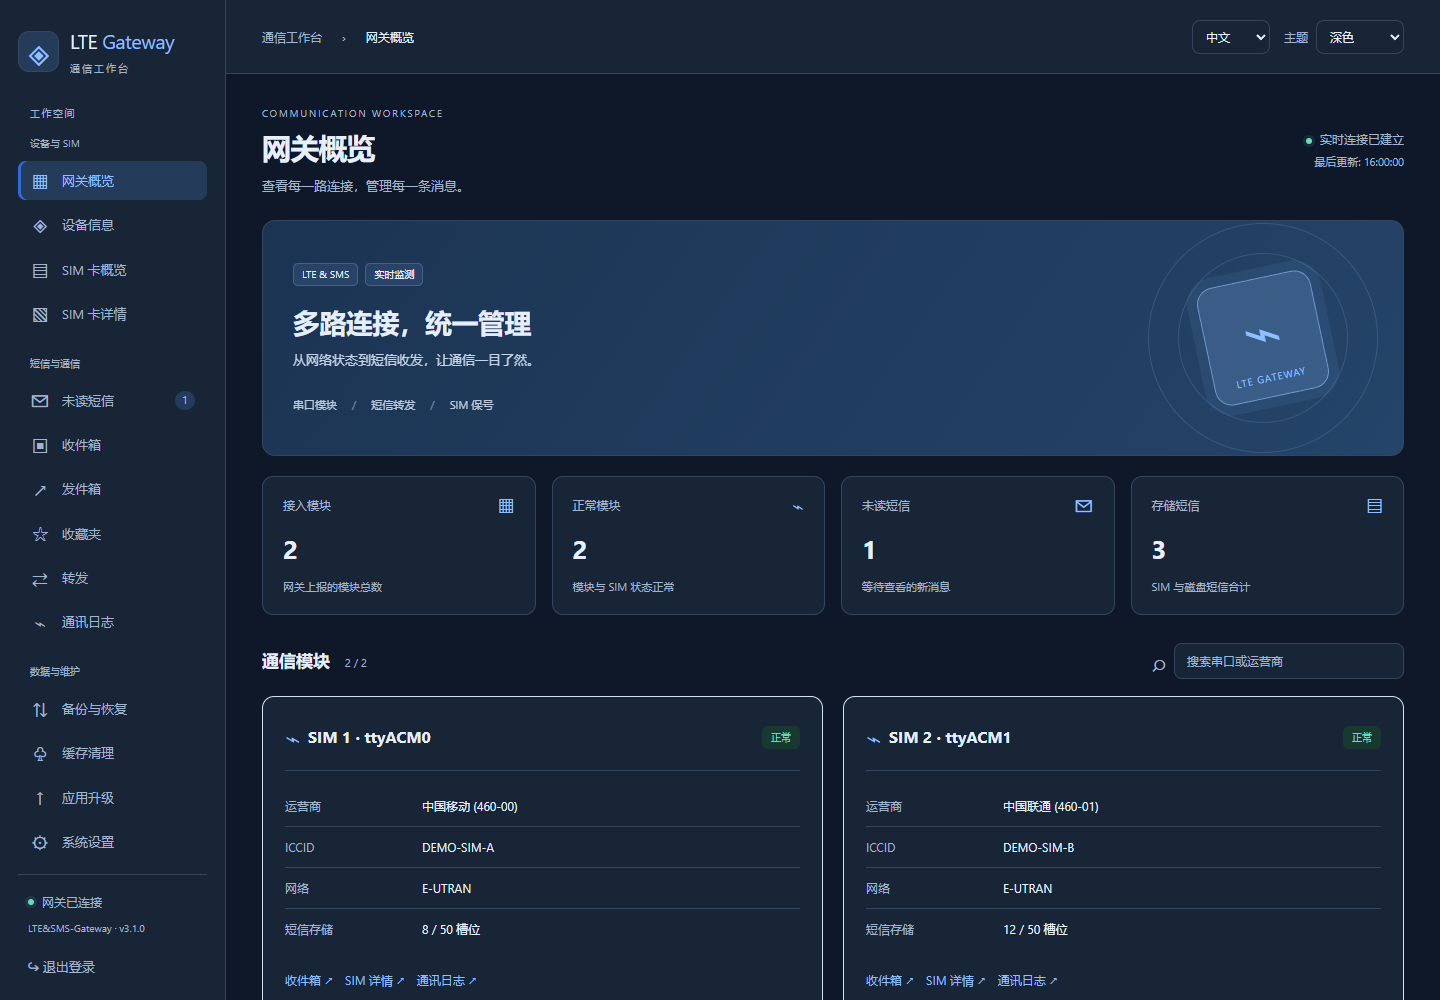Click the 12 / 50 槽位 storage value
The height and width of the screenshot is (1000, 1440).
tap(1035, 930)
